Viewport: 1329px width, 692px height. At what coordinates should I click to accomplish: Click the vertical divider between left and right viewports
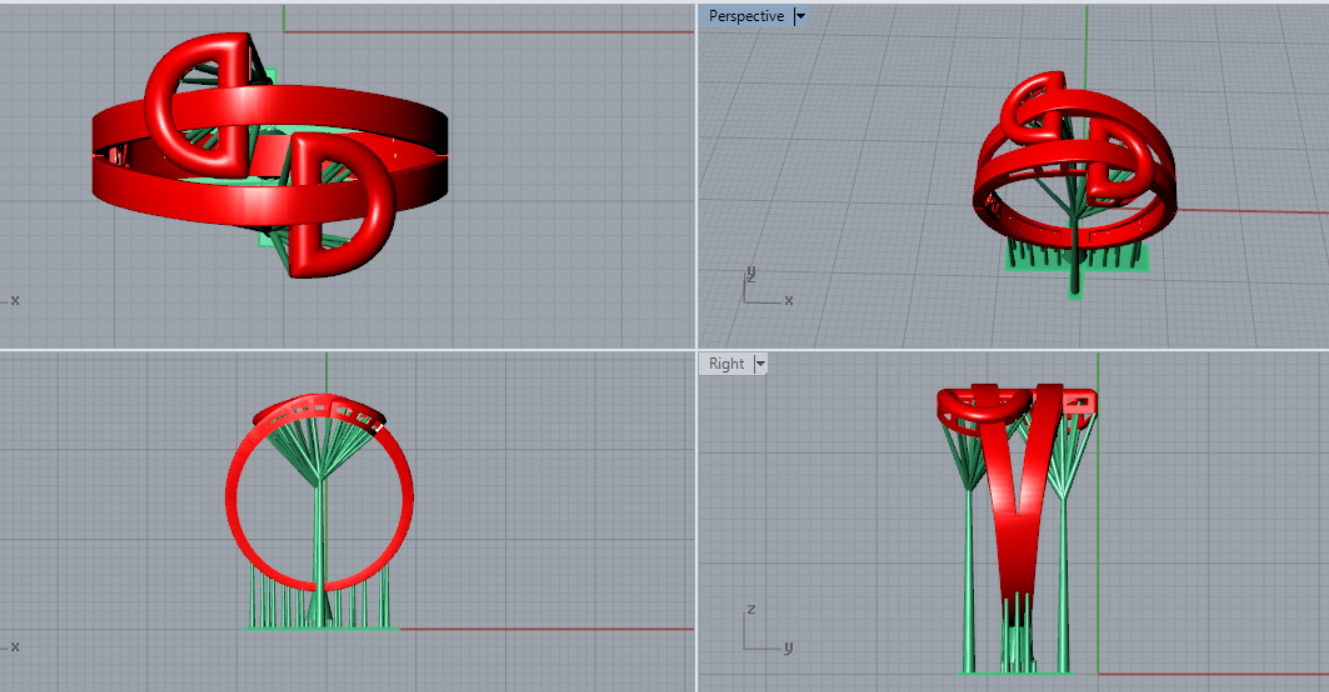pyautogui.click(x=696, y=250)
